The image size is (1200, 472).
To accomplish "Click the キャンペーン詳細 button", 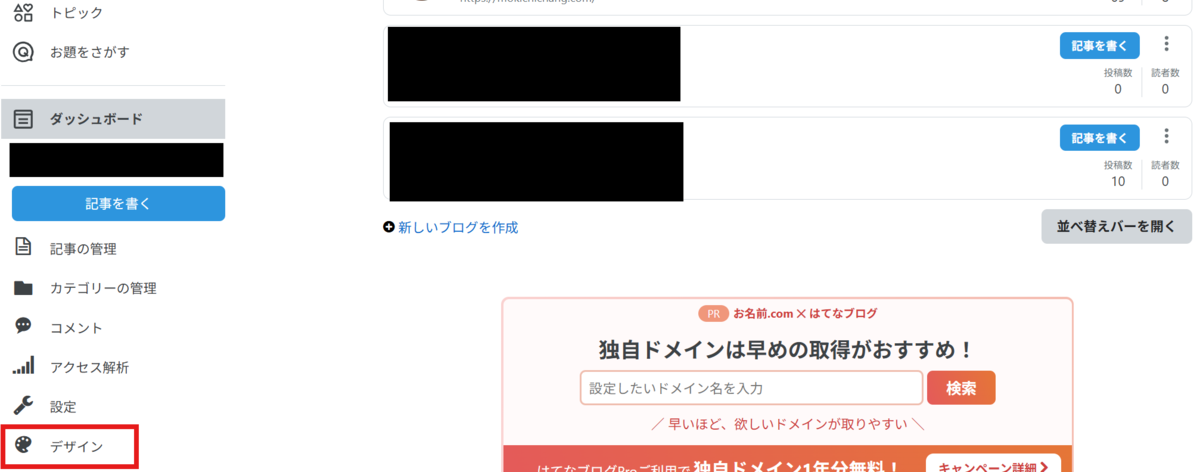I will 993,464.
